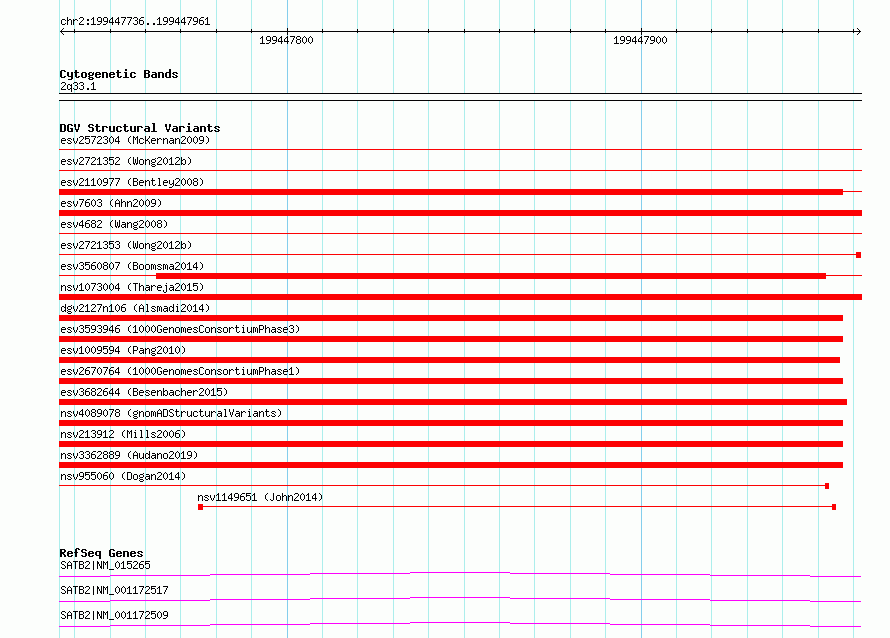This screenshot has width=890, height=638.
Task: Open variant esv2572304 (McKernan2009)
Action: [x=135, y=140]
